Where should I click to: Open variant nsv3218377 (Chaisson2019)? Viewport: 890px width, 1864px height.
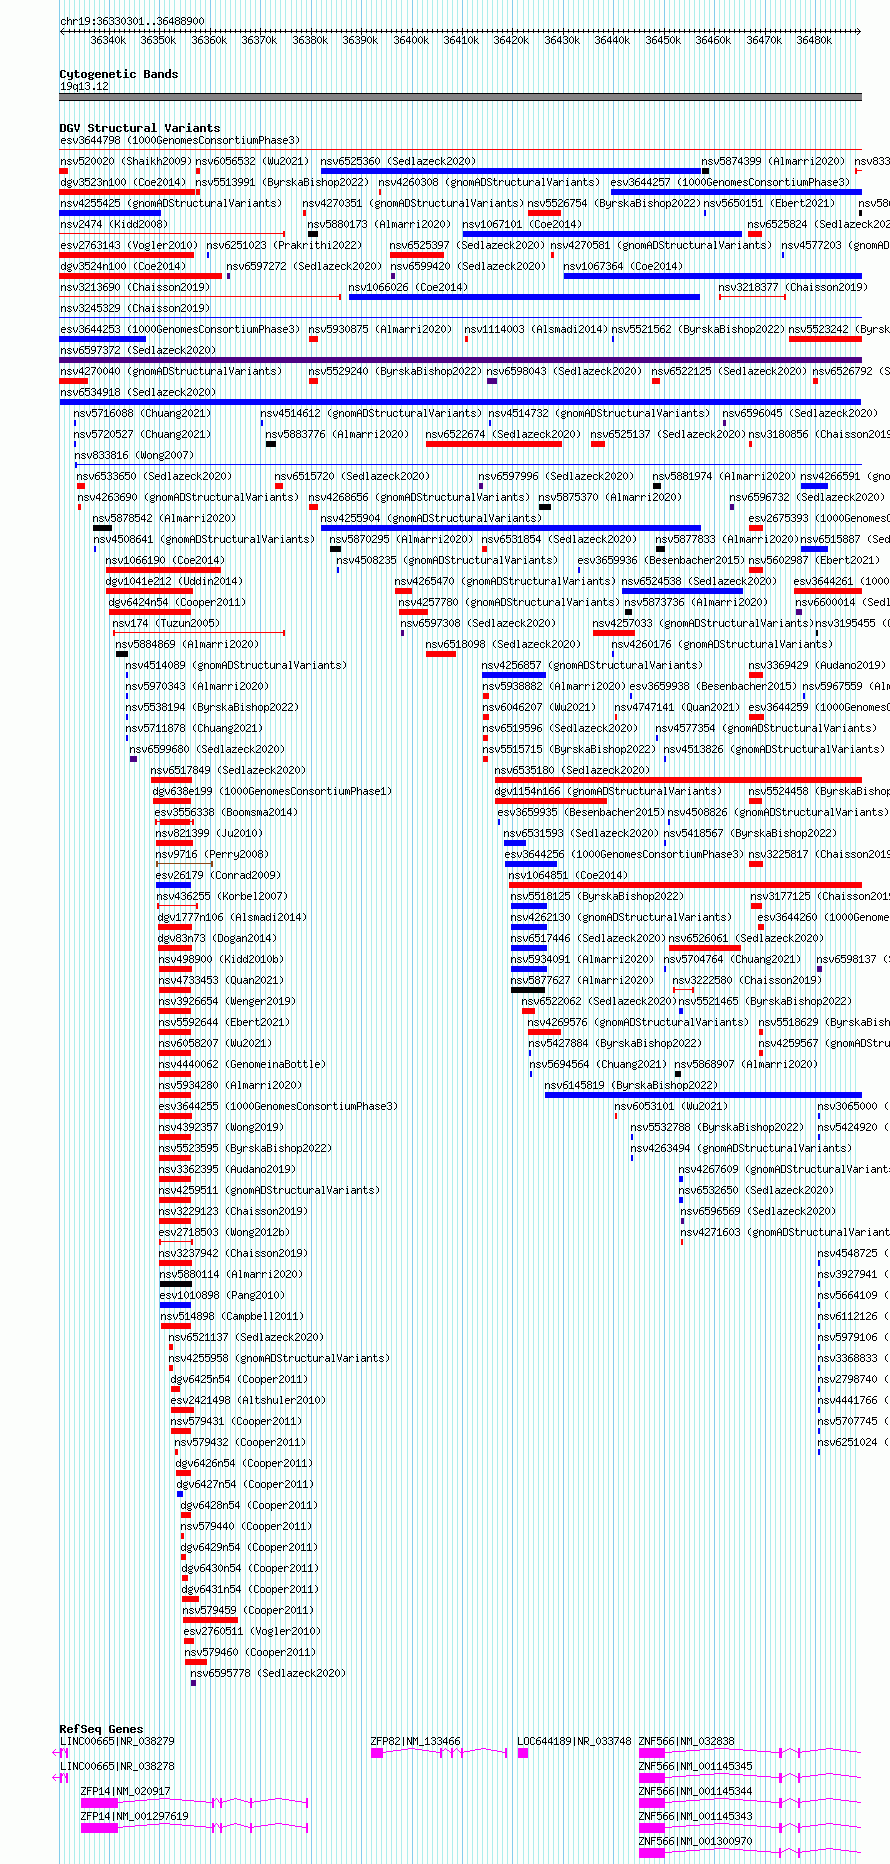(x=793, y=287)
